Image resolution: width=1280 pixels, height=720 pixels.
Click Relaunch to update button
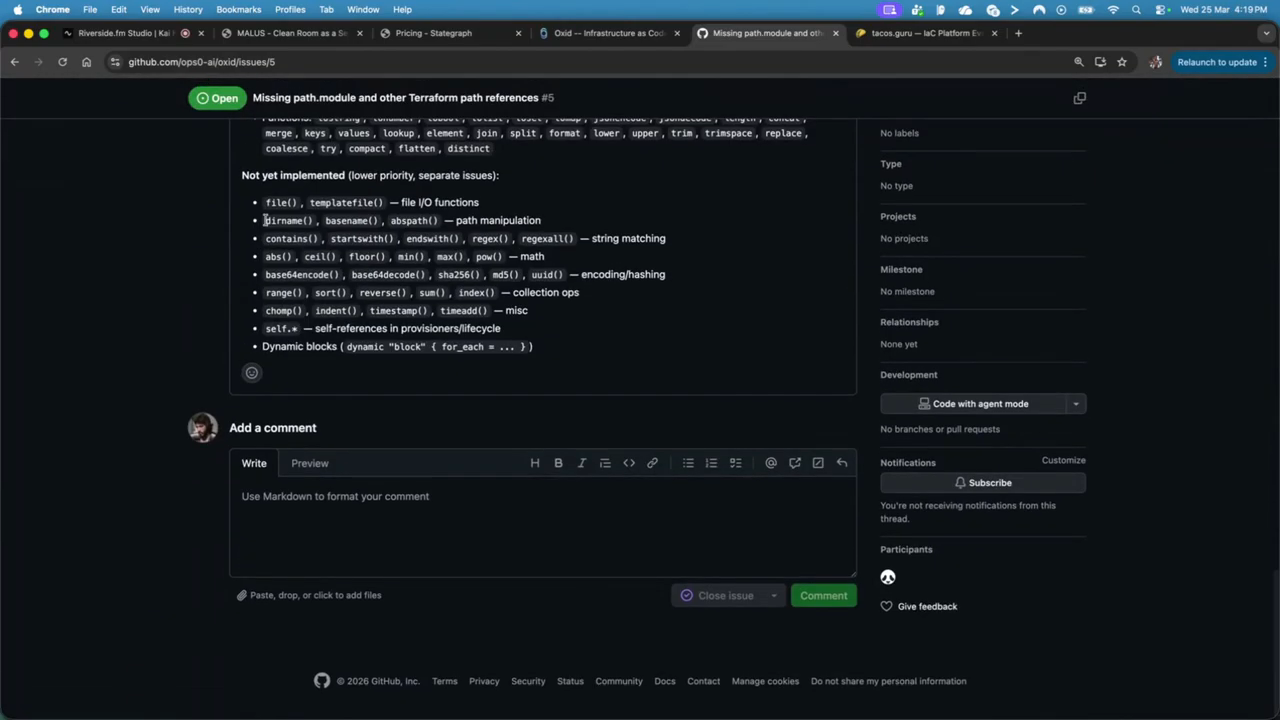1216,62
